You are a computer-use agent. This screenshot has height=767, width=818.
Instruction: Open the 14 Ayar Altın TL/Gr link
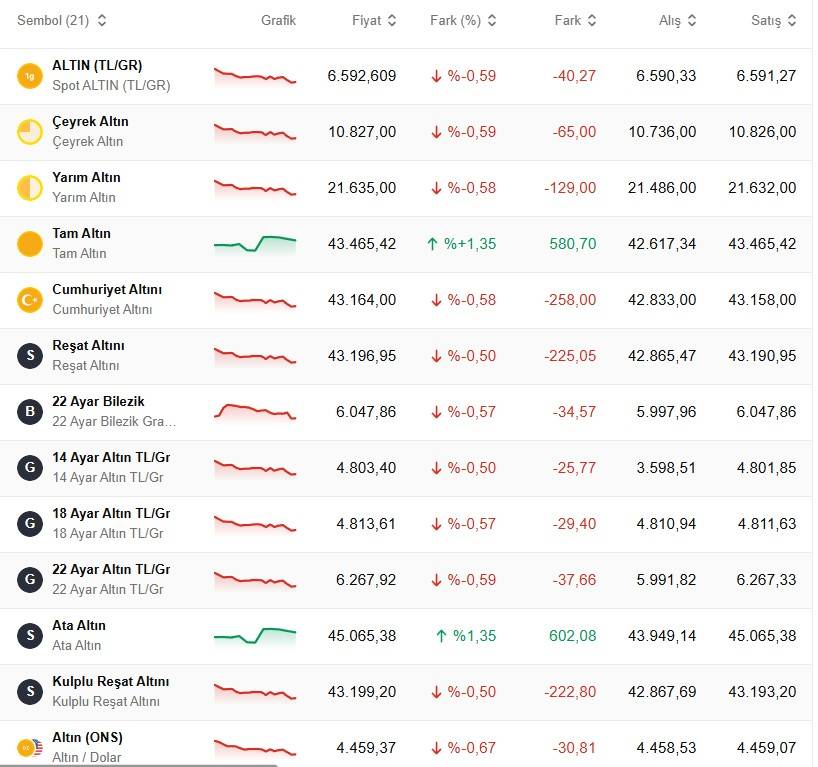pos(111,457)
